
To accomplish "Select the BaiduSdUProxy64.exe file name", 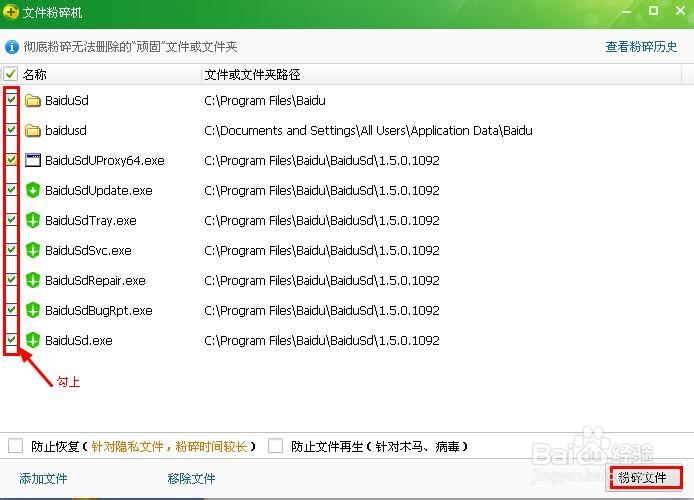I will coord(105,160).
